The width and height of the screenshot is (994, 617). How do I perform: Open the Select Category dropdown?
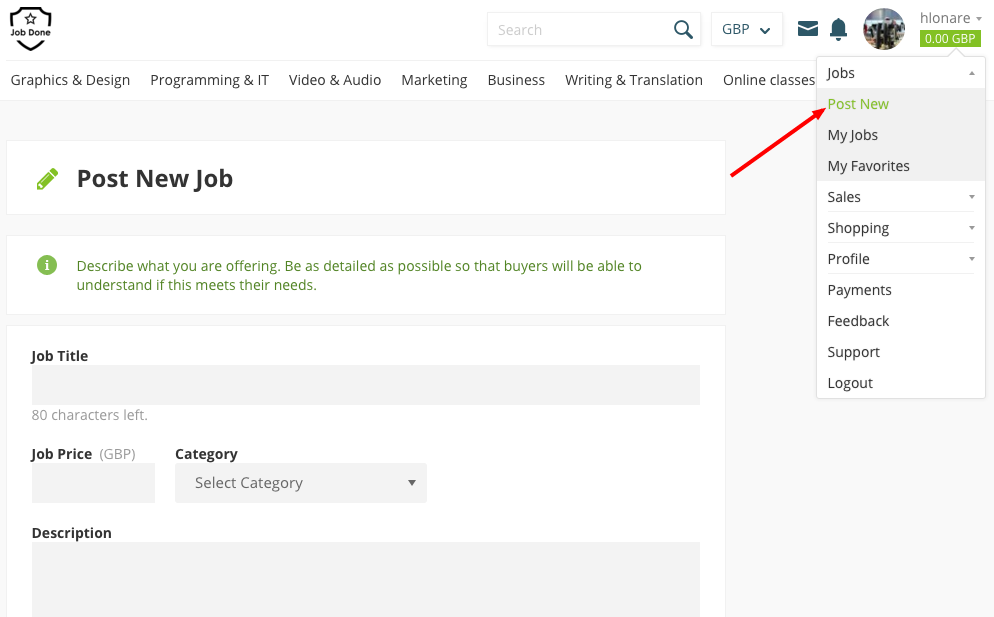click(x=301, y=483)
